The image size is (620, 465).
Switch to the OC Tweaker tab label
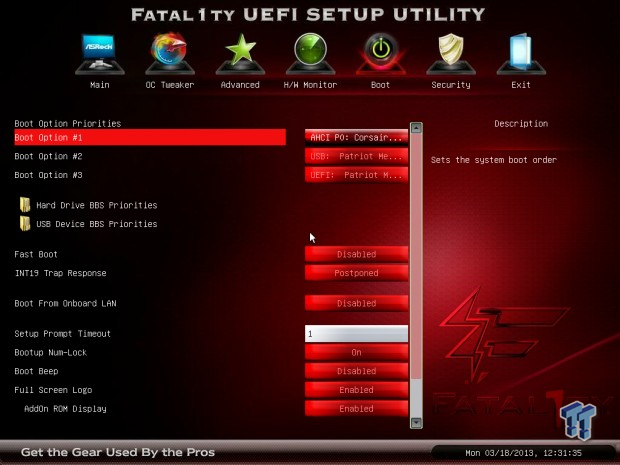170,85
